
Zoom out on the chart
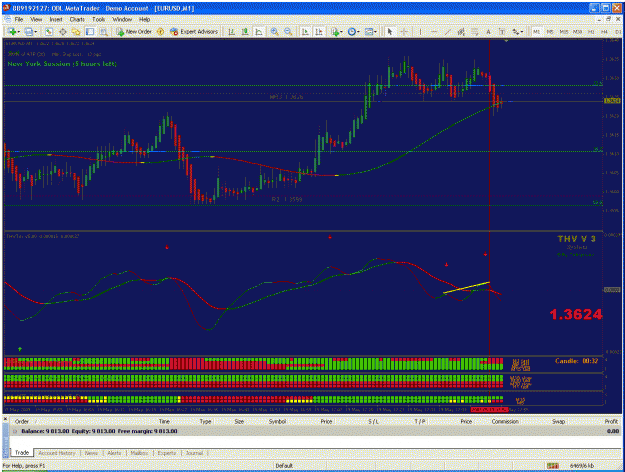click(288, 31)
